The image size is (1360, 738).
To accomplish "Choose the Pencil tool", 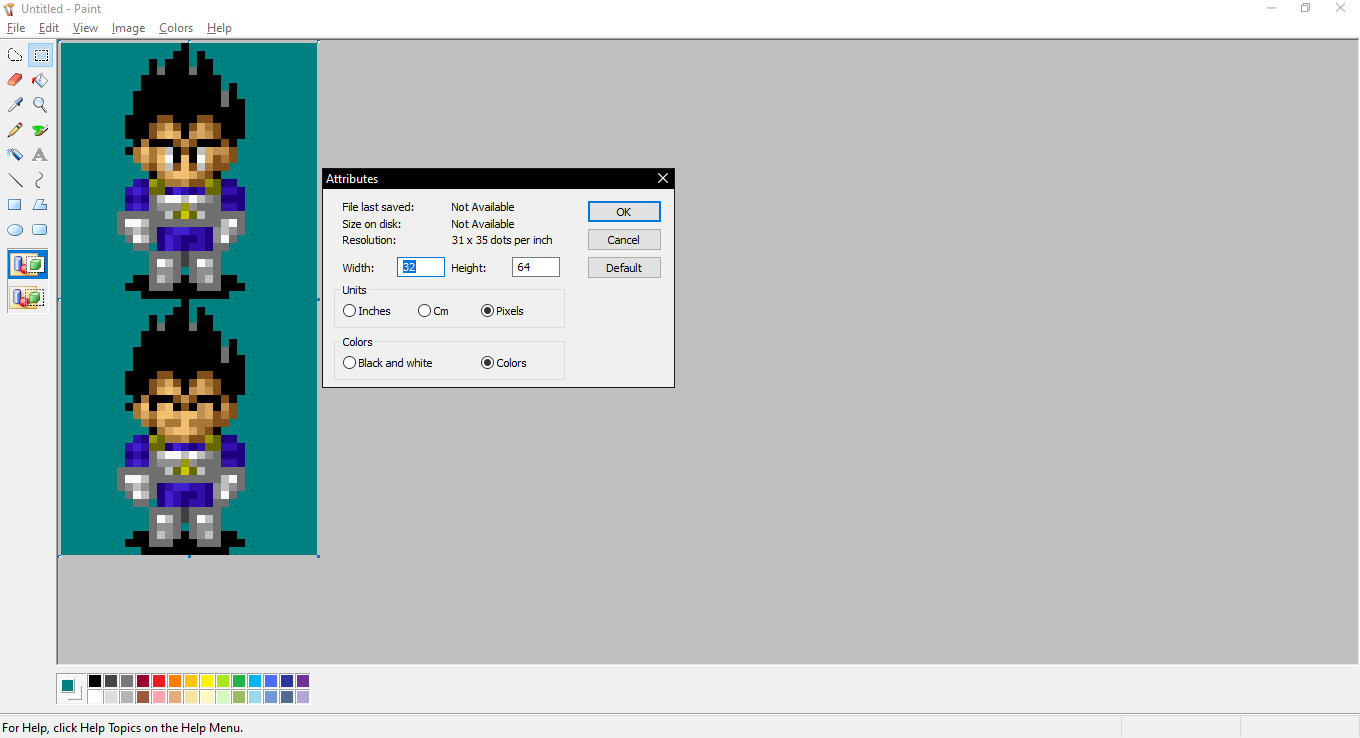I will tap(15, 130).
